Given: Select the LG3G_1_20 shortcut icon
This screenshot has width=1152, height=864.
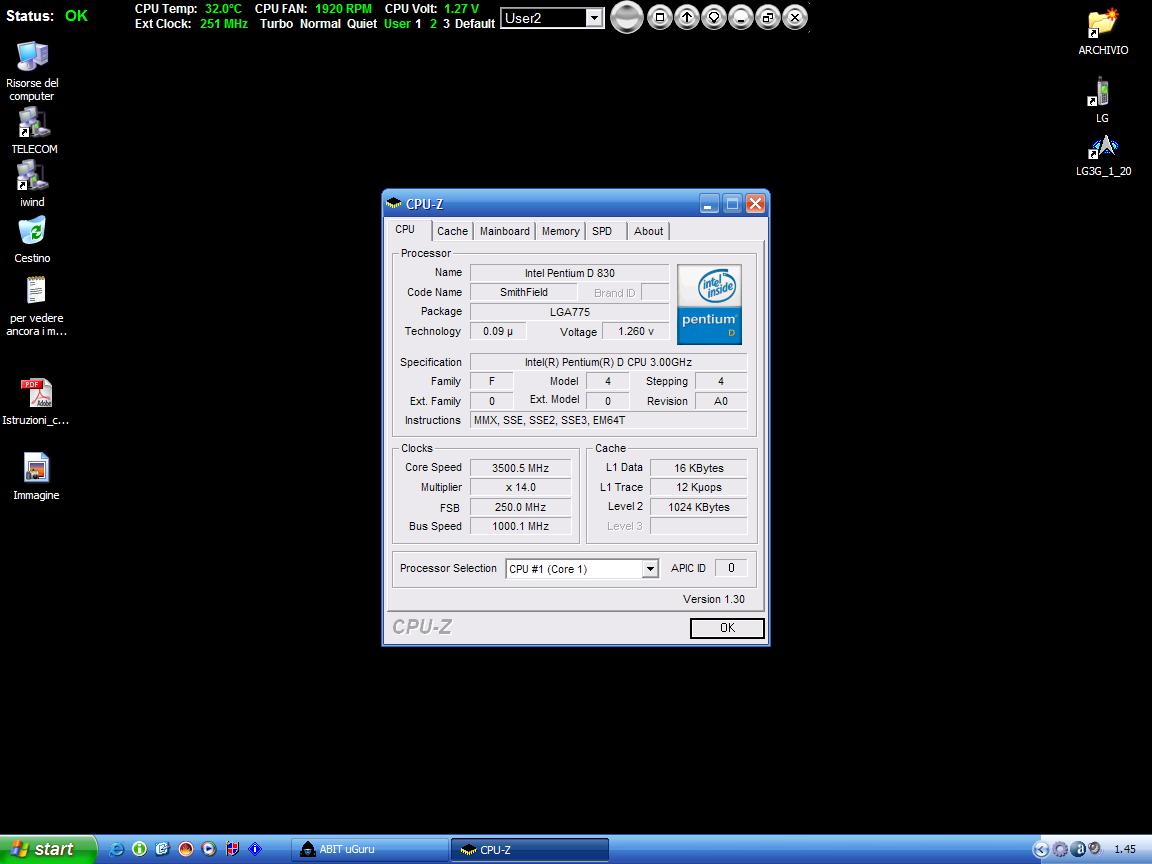Looking at the screenshot, I should [1104, 156].
